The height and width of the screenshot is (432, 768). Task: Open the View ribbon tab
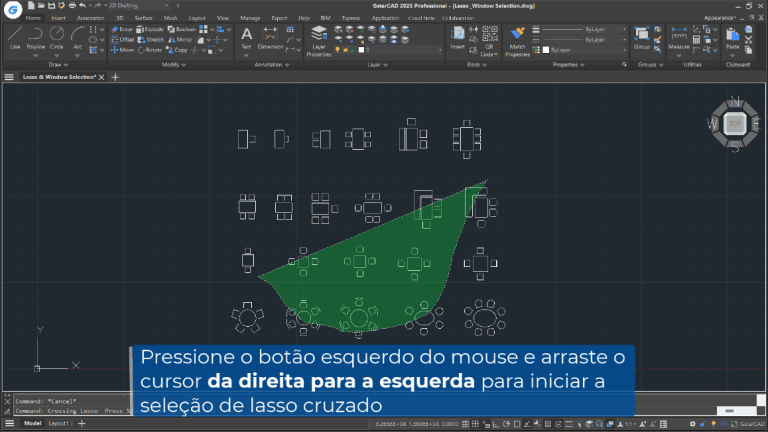[223, 18]
